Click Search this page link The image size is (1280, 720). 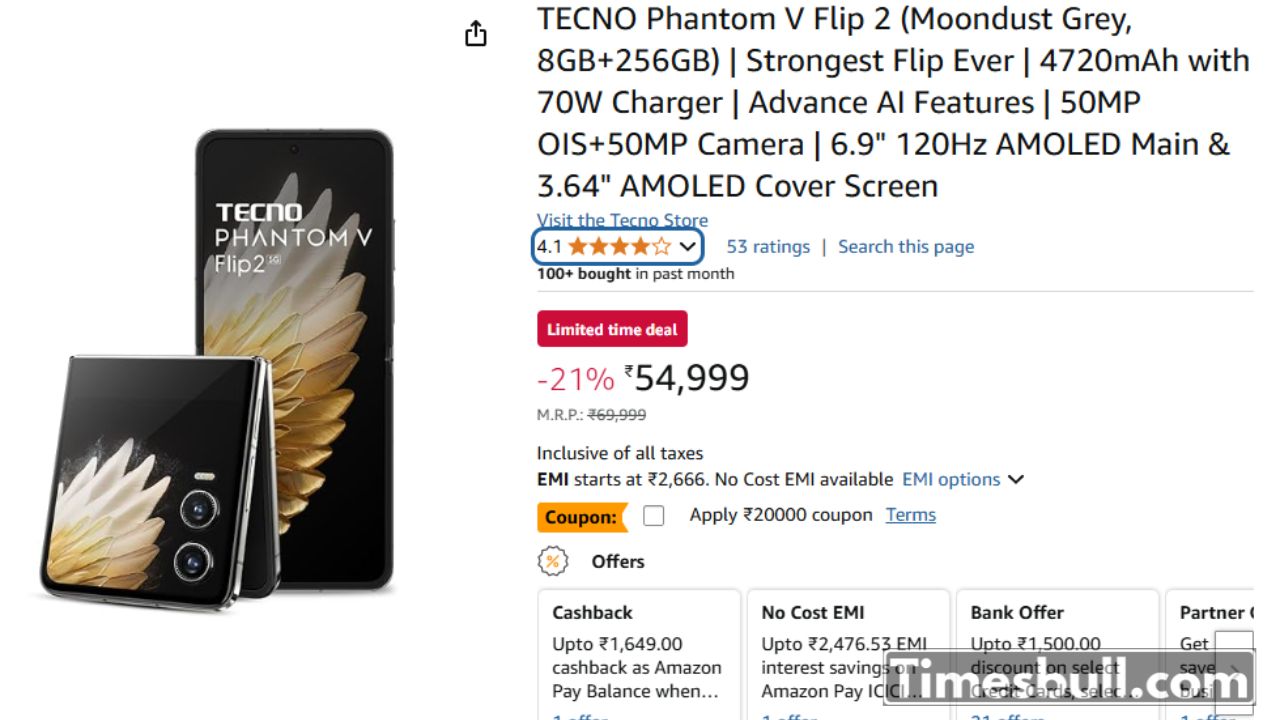point(906,247)
